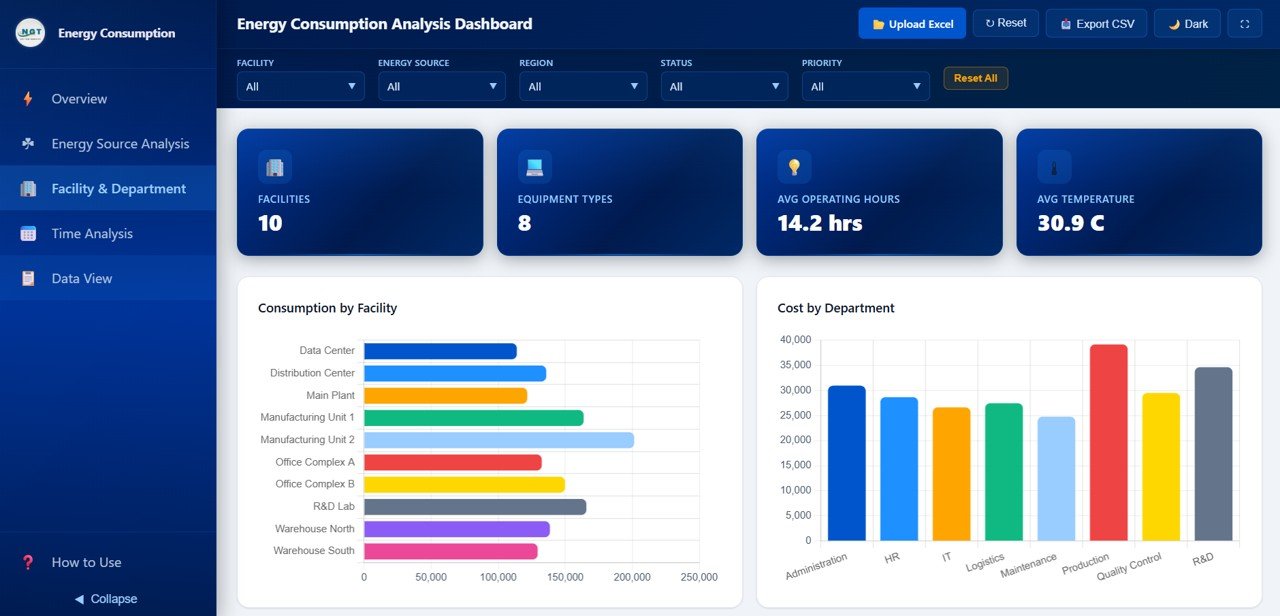Go to Energy Source Analysis page
The height and width of the screenshot is (616, 1280).
point(120,144)
